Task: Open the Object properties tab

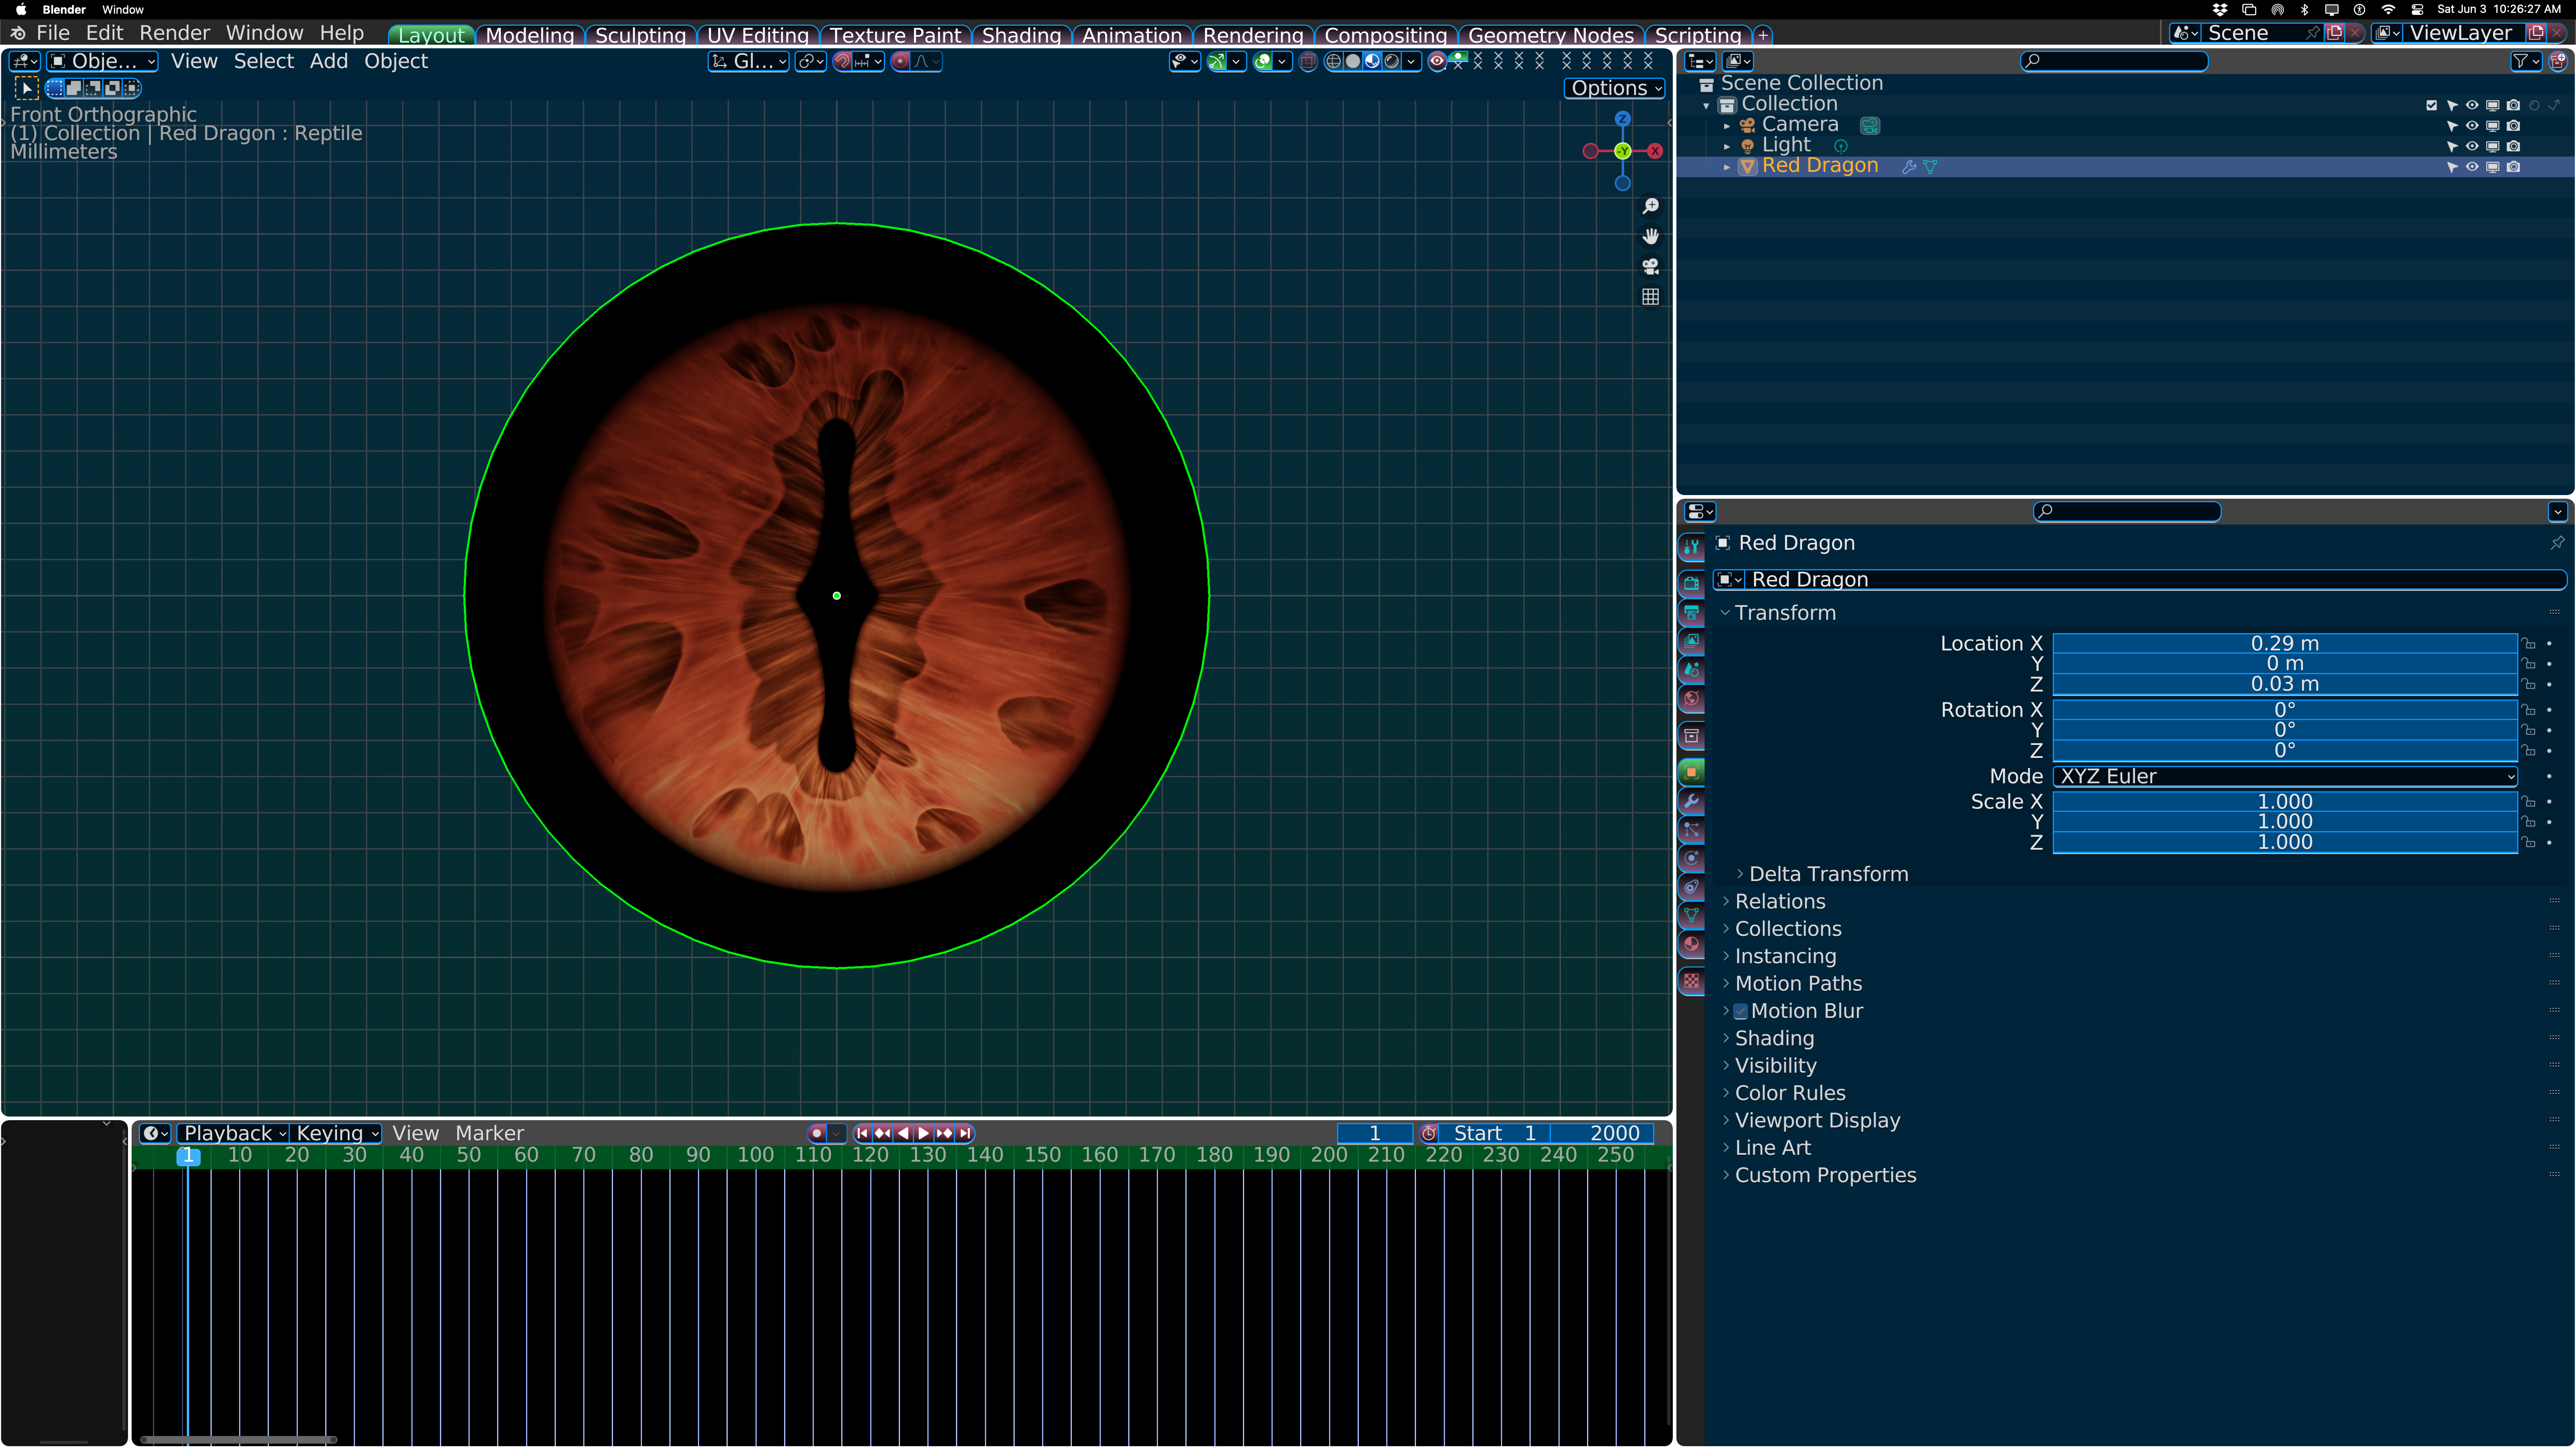Action: 1691,772
